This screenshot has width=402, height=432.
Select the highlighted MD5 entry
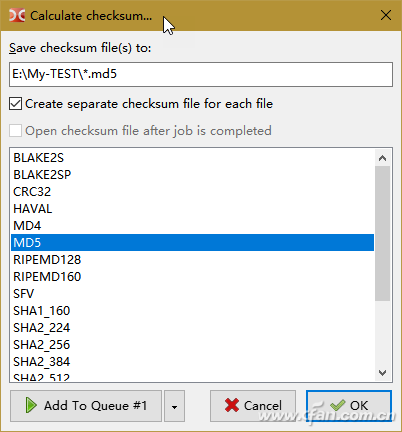(x=192, y=243)
